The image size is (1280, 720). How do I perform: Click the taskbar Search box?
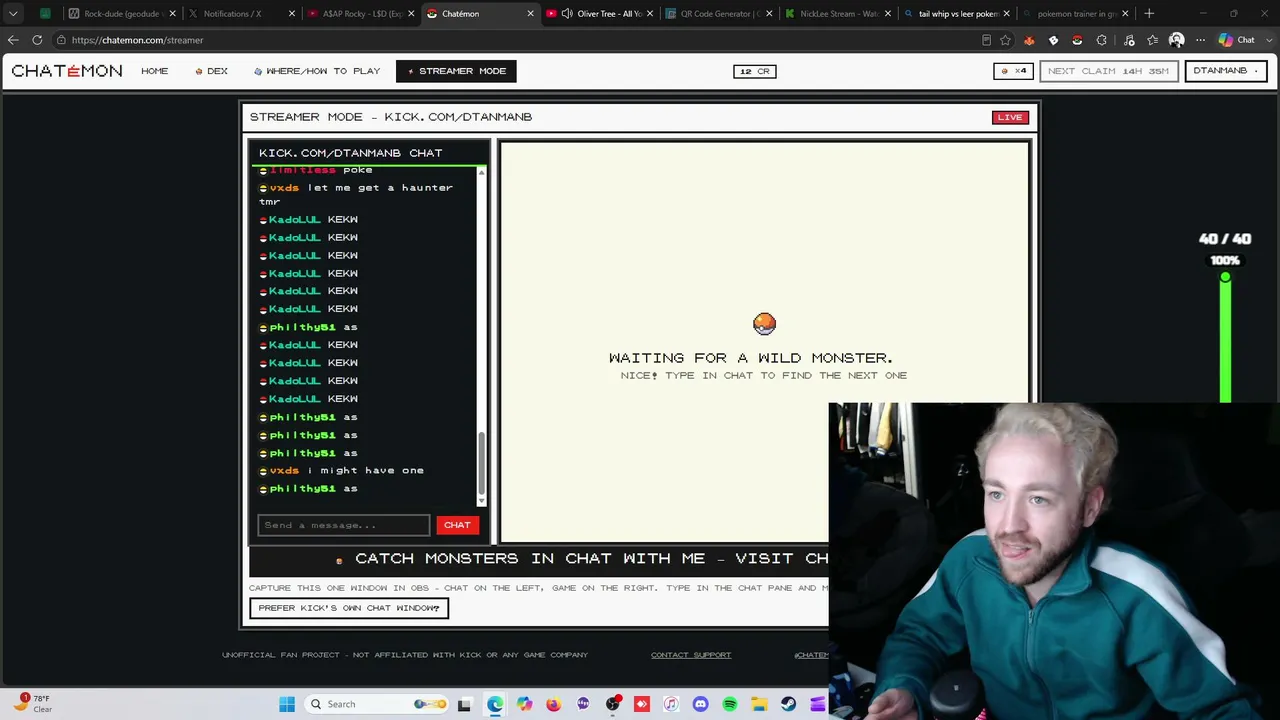click(376, 704)
